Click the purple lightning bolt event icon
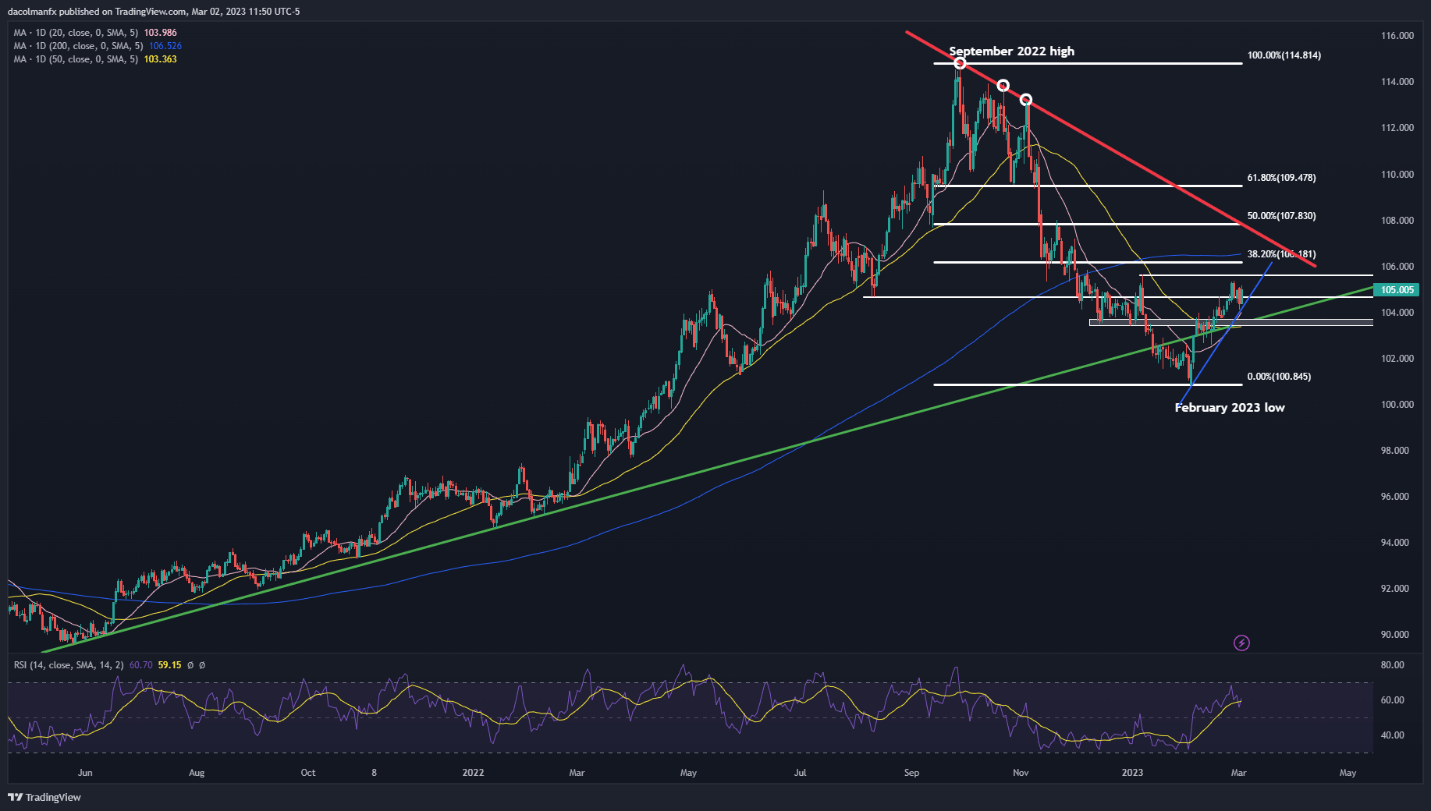 click(x=1242, y=643)
